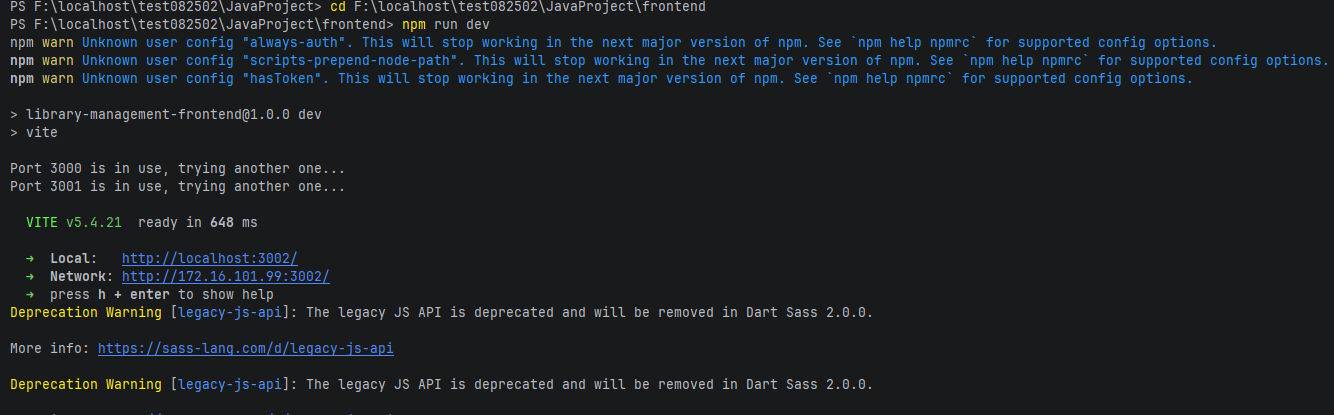Image resolution: width=1334 pixels, height=415 pixels.
Task: Click the library-management-frontend@1.0.0 dev line
Action: (x=166, y=114)
